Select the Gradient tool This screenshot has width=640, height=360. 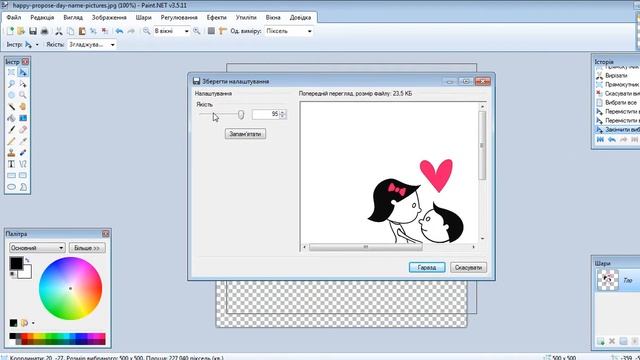coord(23,118)
